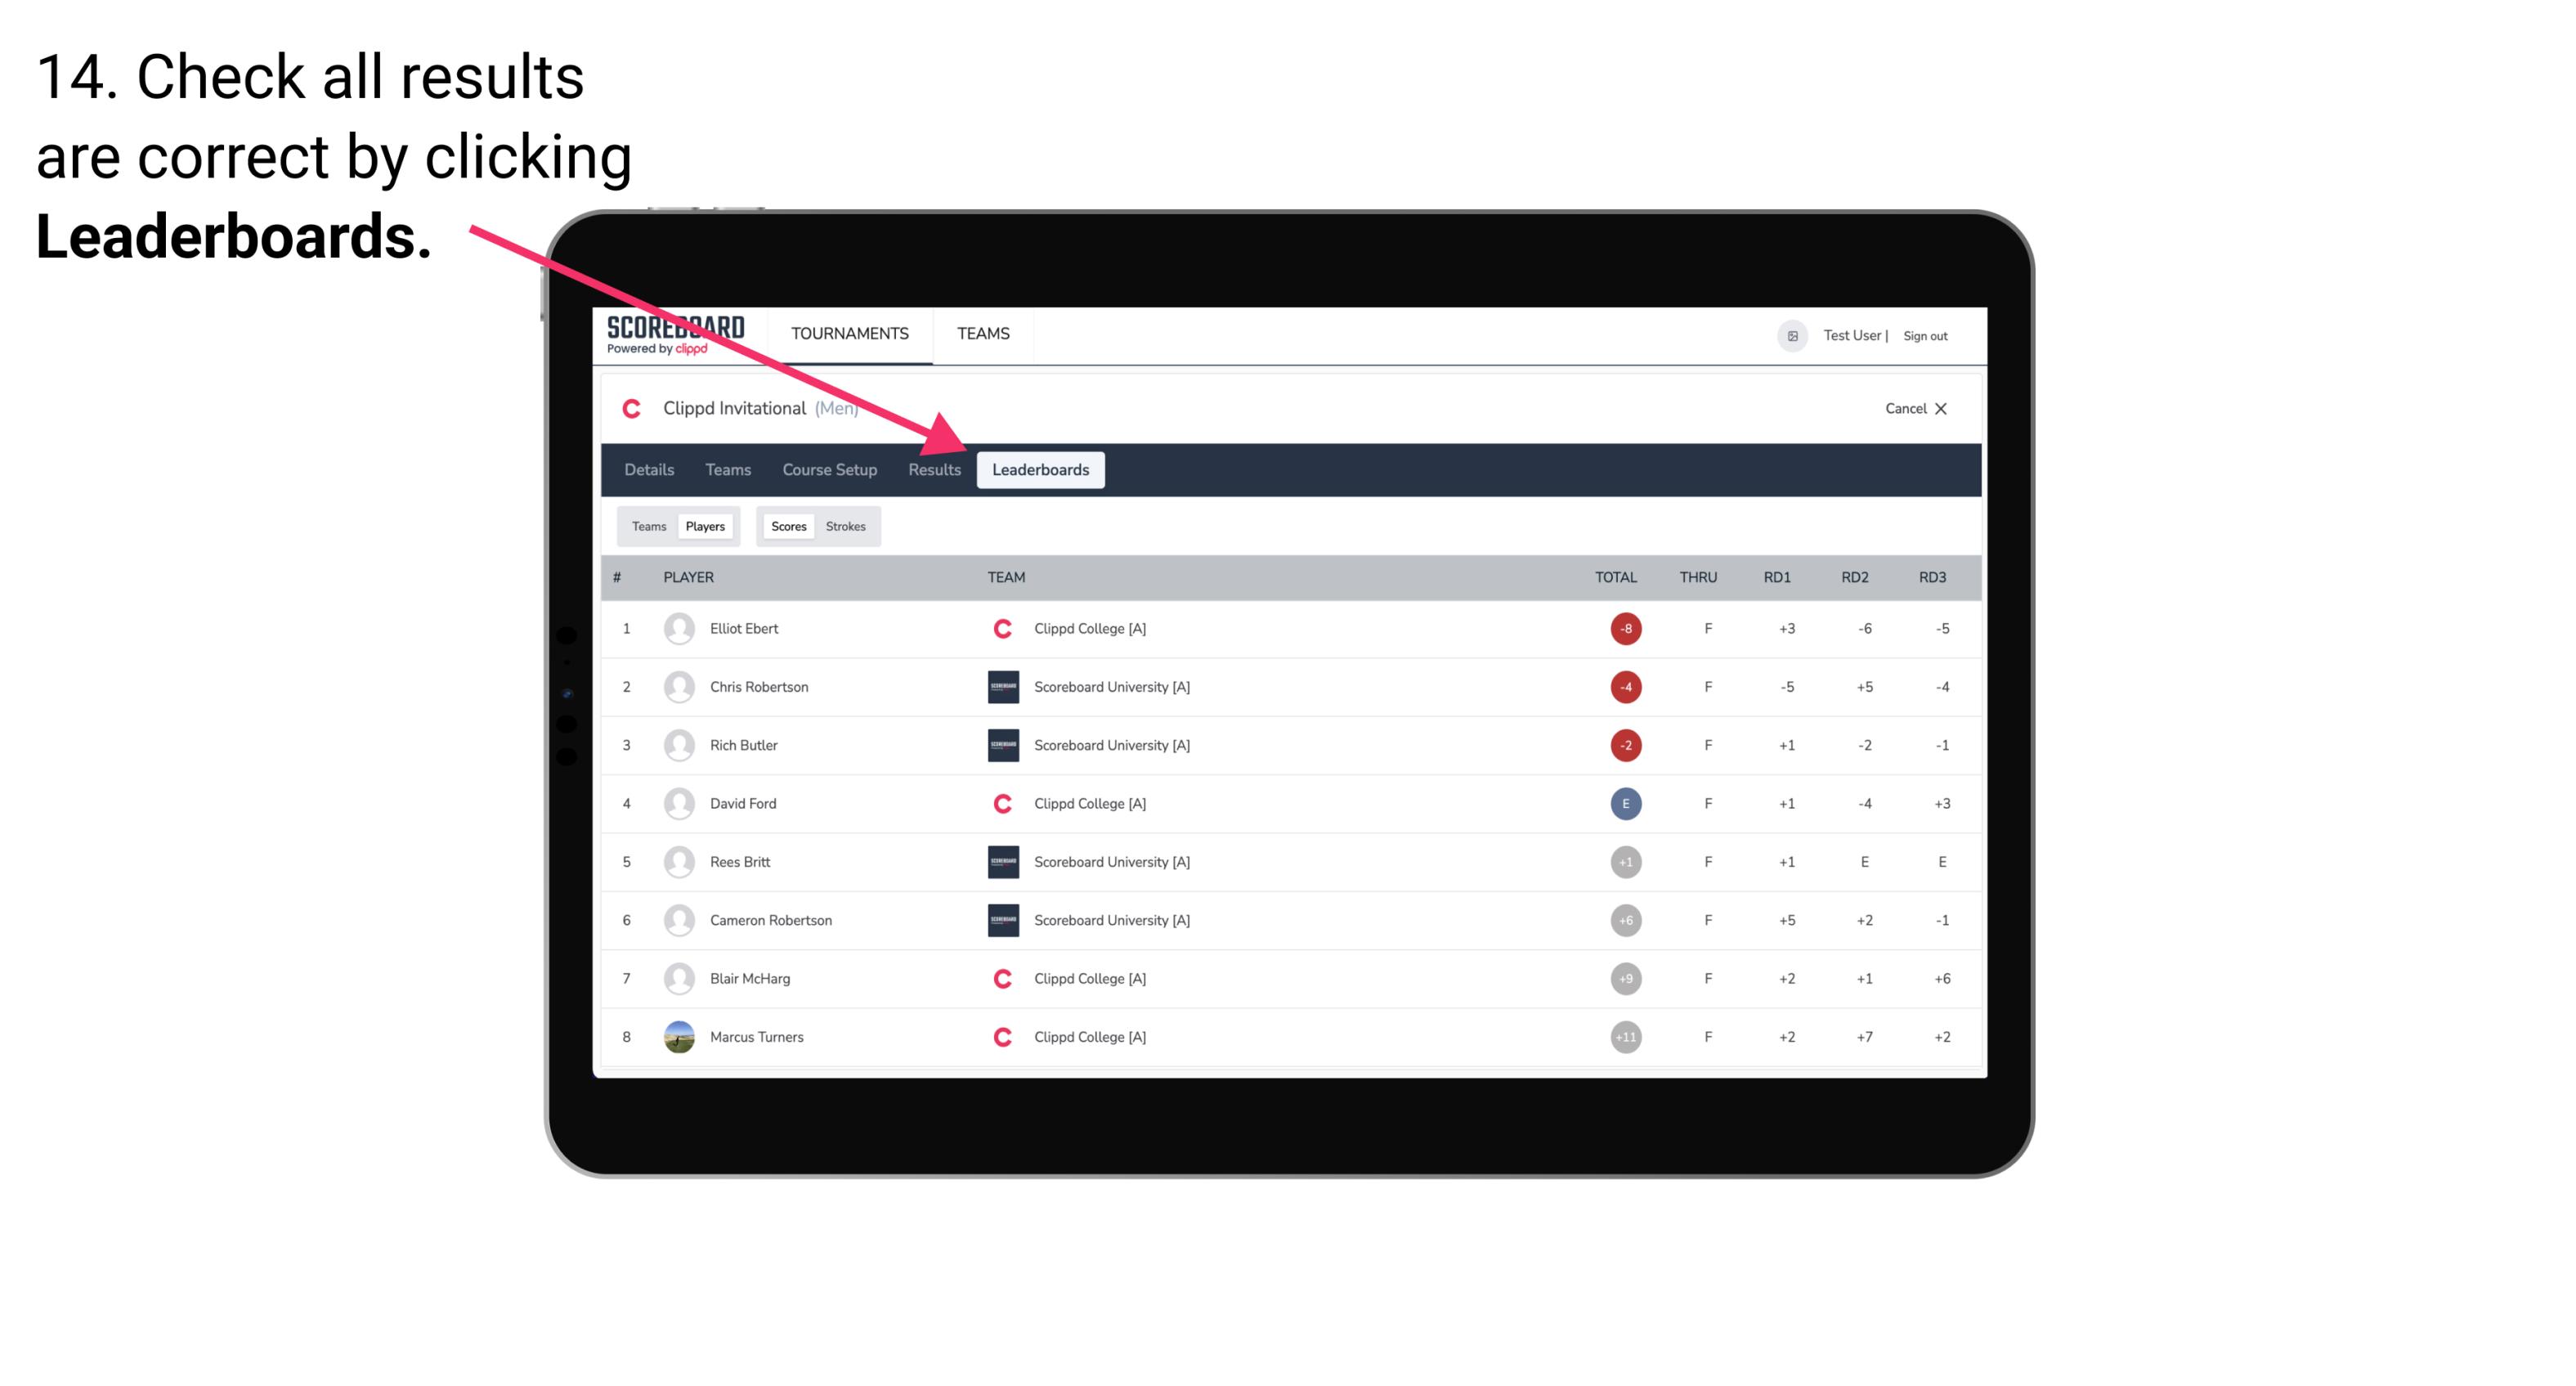
Task: Click the Leaderboards tab
Action: [x=1041, y=469]
